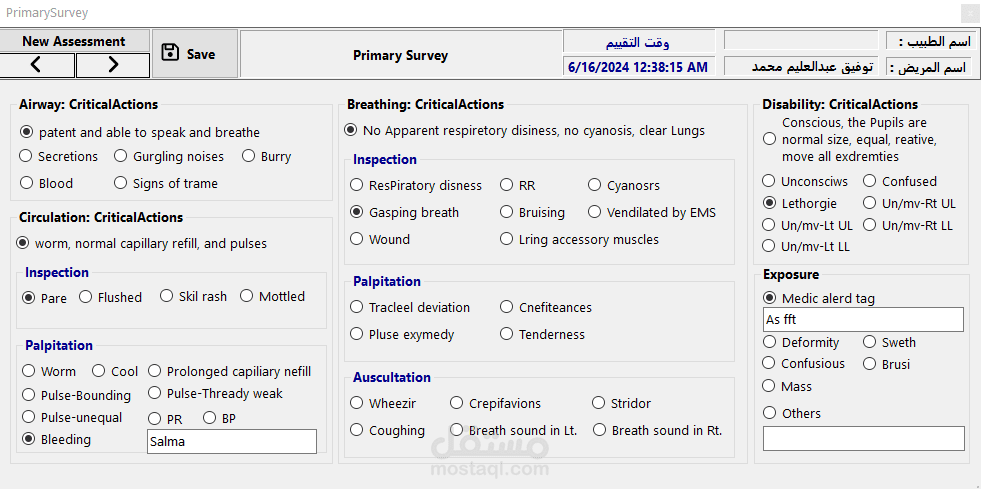Choose the Stridor radio button
This screenshot has width=981, height=489.
600,403
